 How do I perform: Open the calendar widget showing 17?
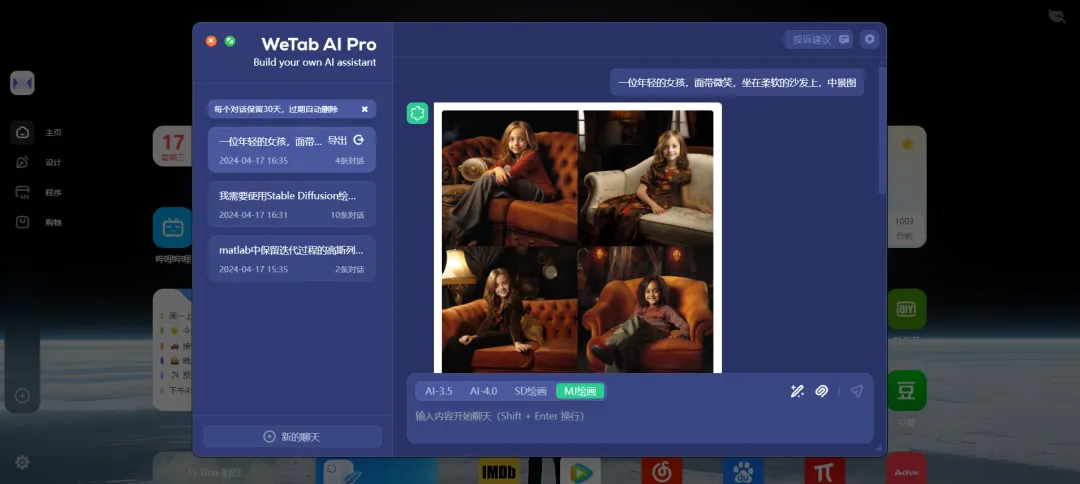(172, 146)
